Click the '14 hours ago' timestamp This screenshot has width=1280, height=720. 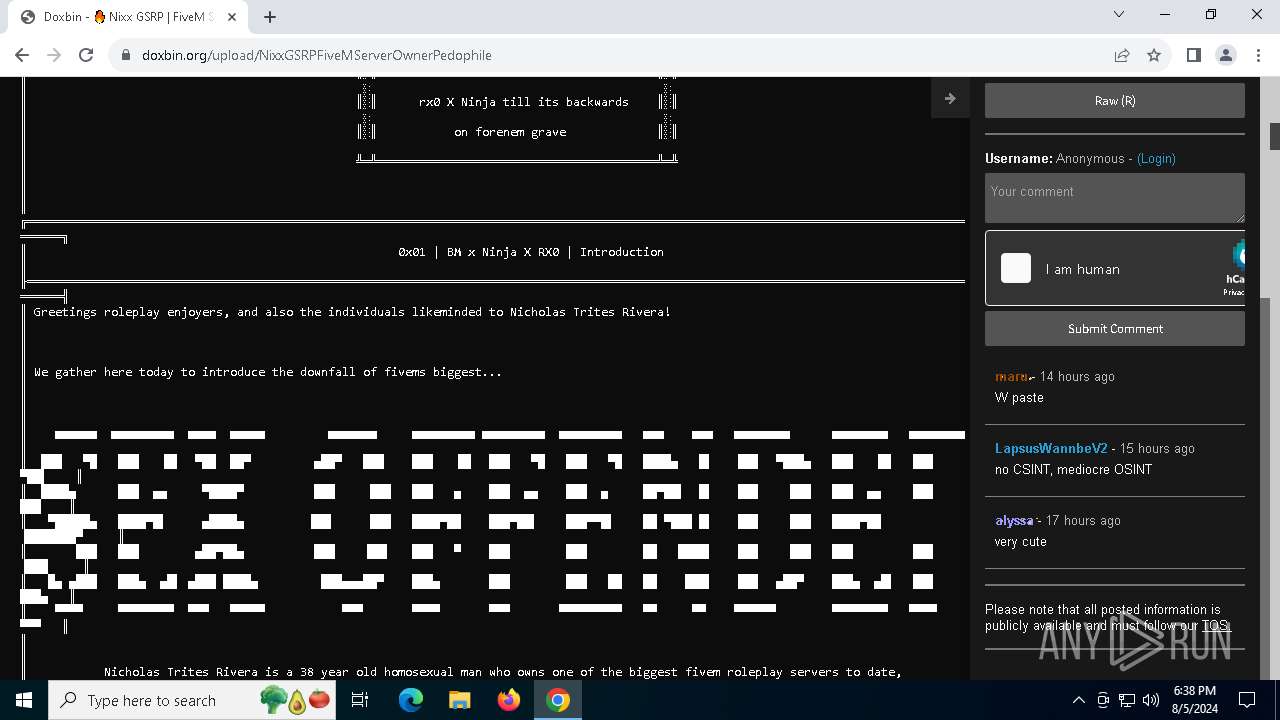click(1077, 376)
